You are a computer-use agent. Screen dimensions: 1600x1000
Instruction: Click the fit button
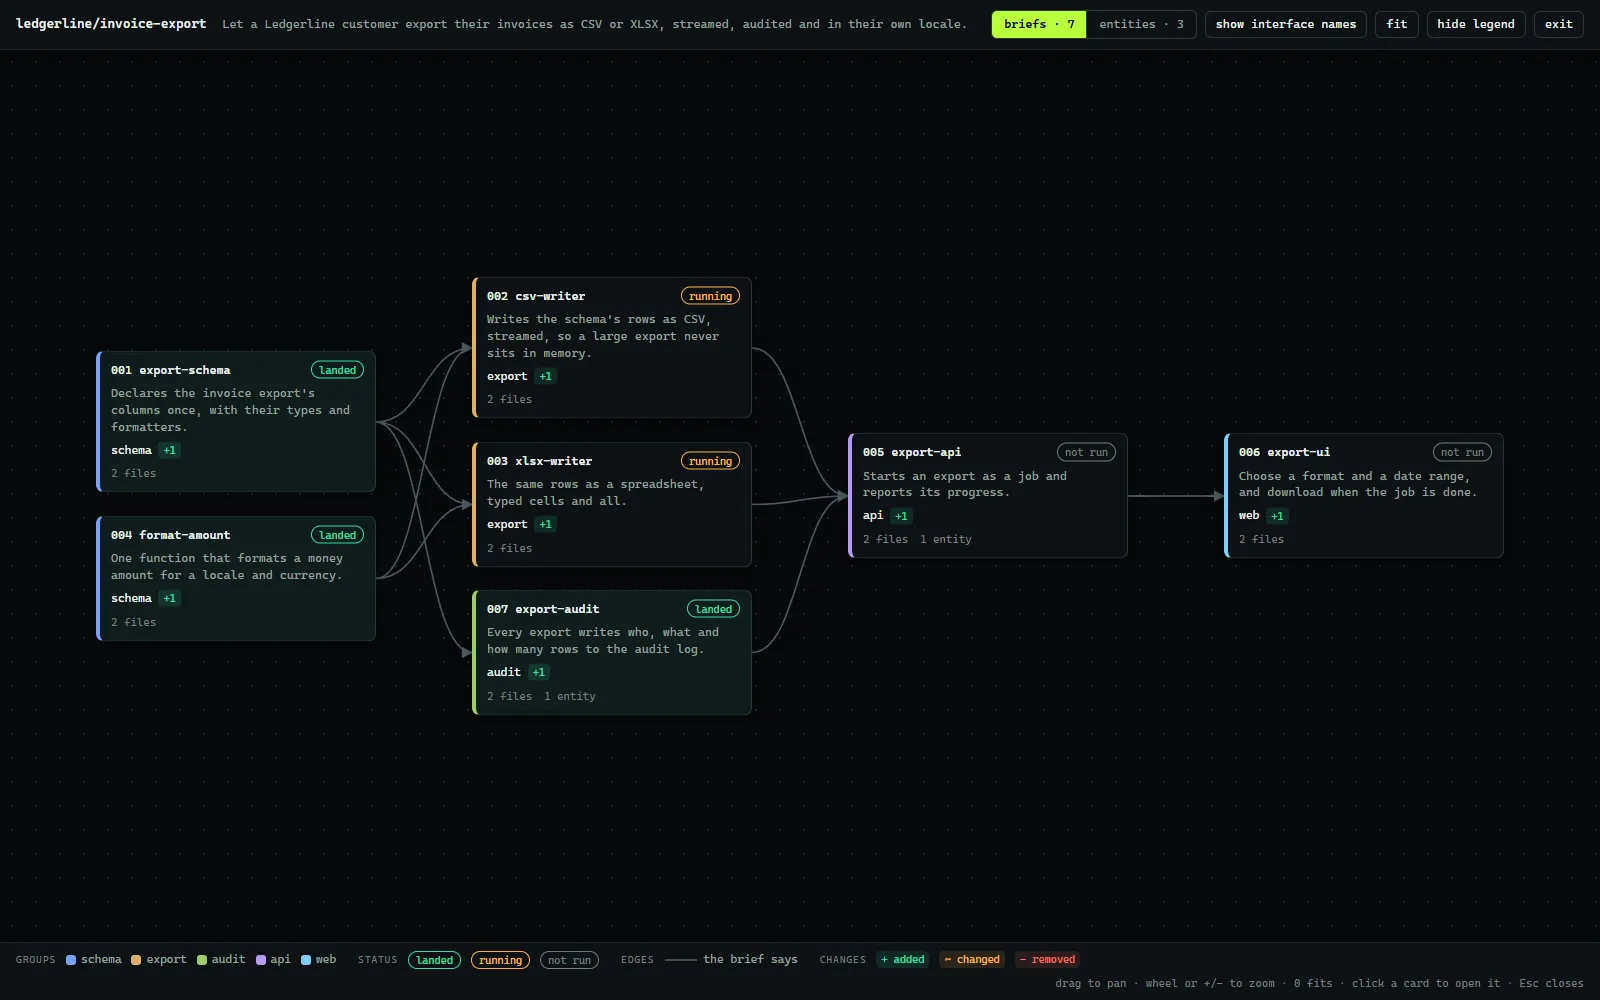(x=1397, y=24)
